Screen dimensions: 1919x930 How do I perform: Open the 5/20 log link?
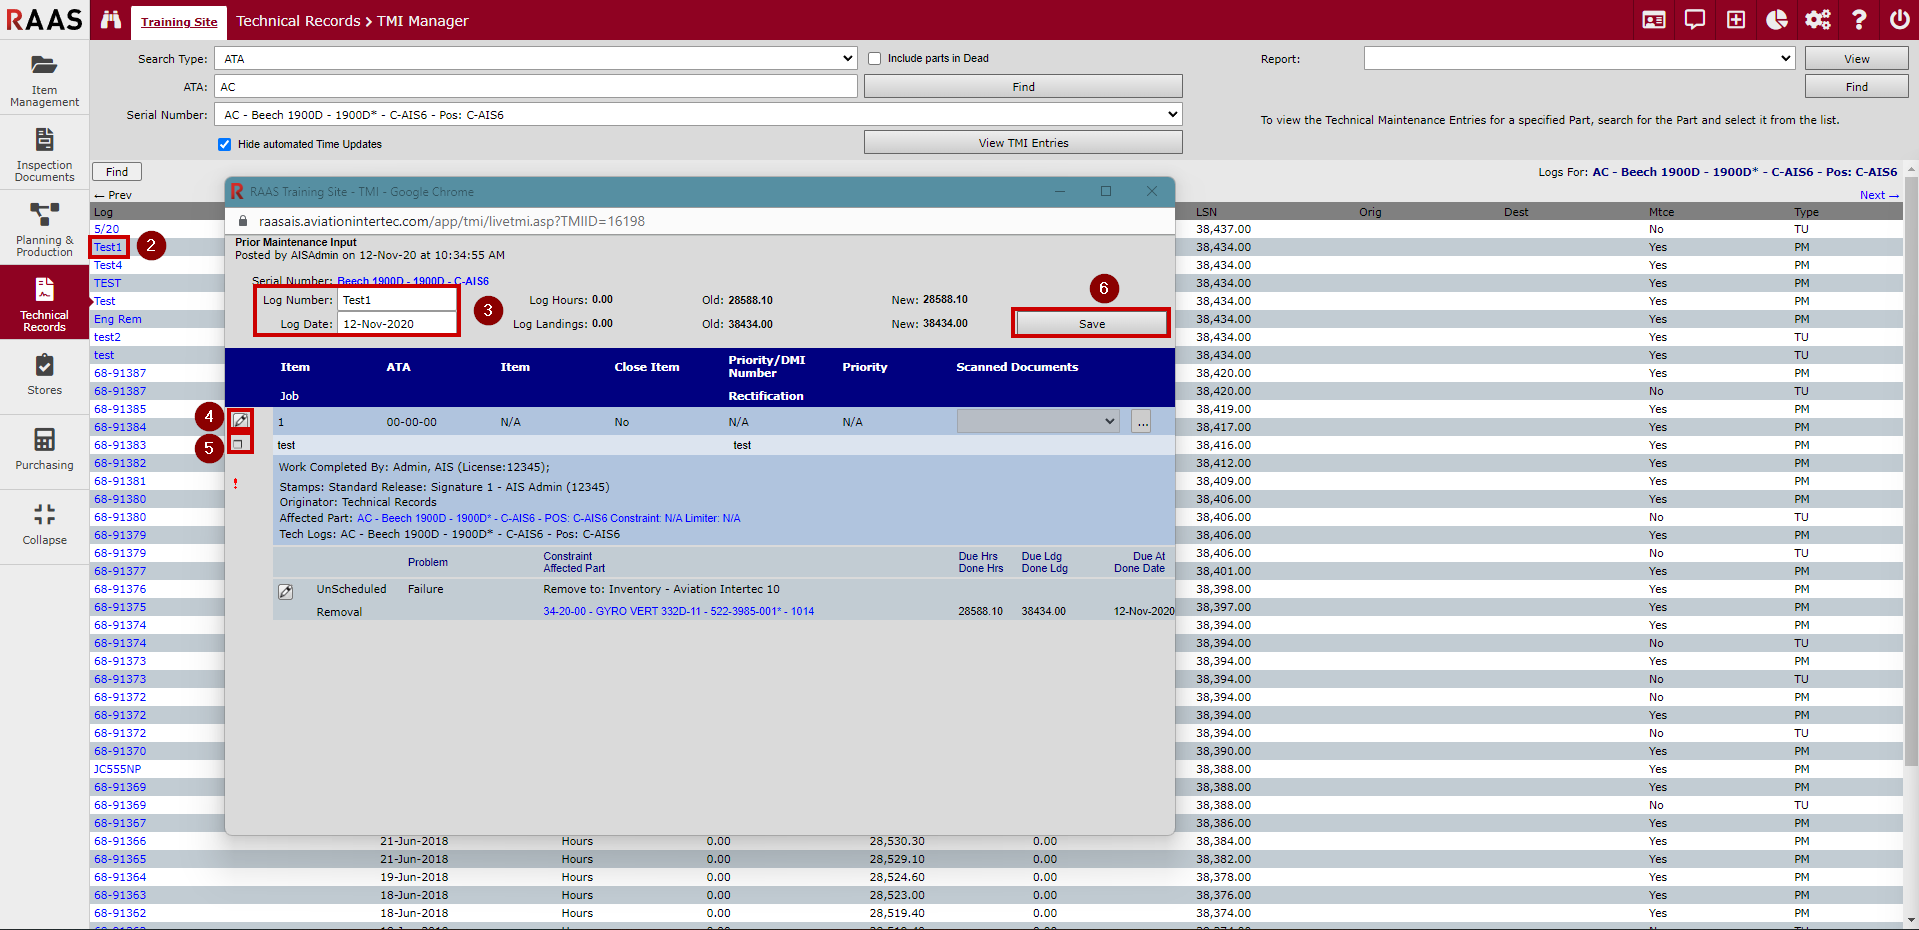pyautogui.click(x=106, y=229)
